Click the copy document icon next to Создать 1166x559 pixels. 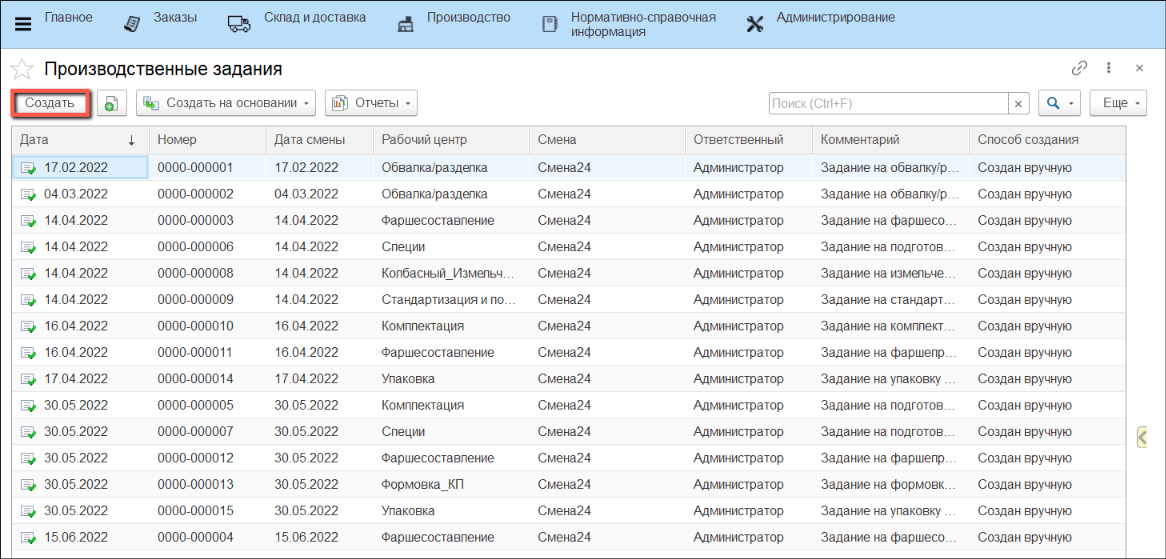pyautogui.click(x=112, y=103)
